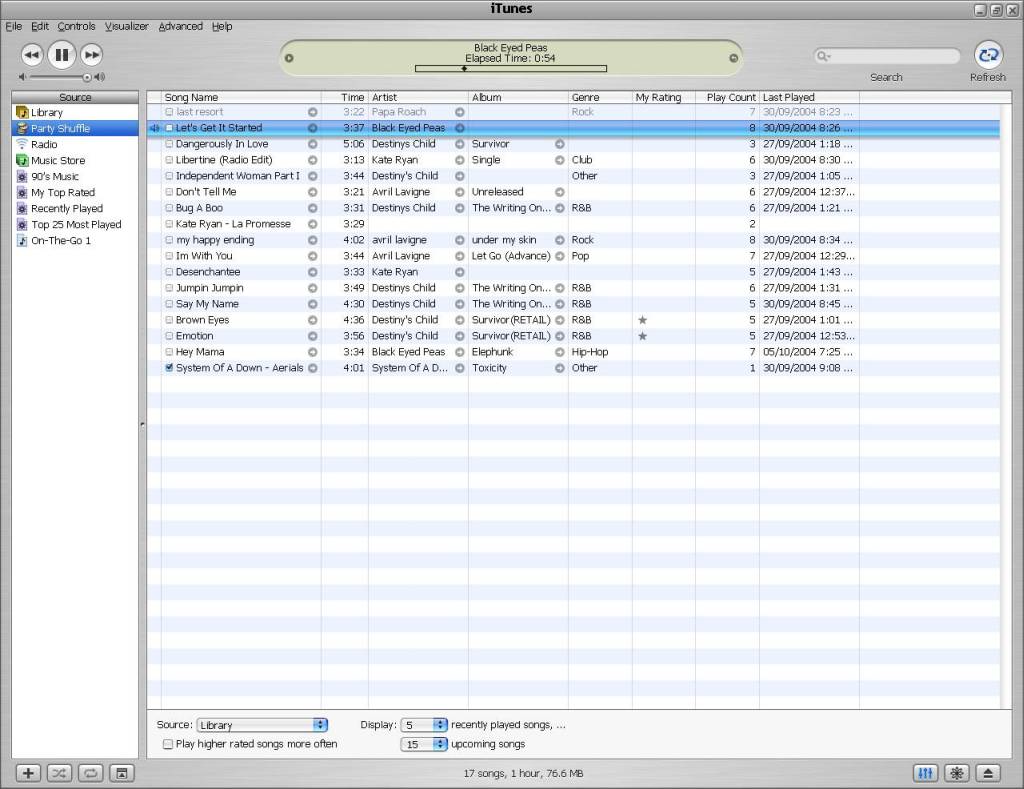
Task: Skip to the next track
Action: pyautogui.click(x=91, y=54)
